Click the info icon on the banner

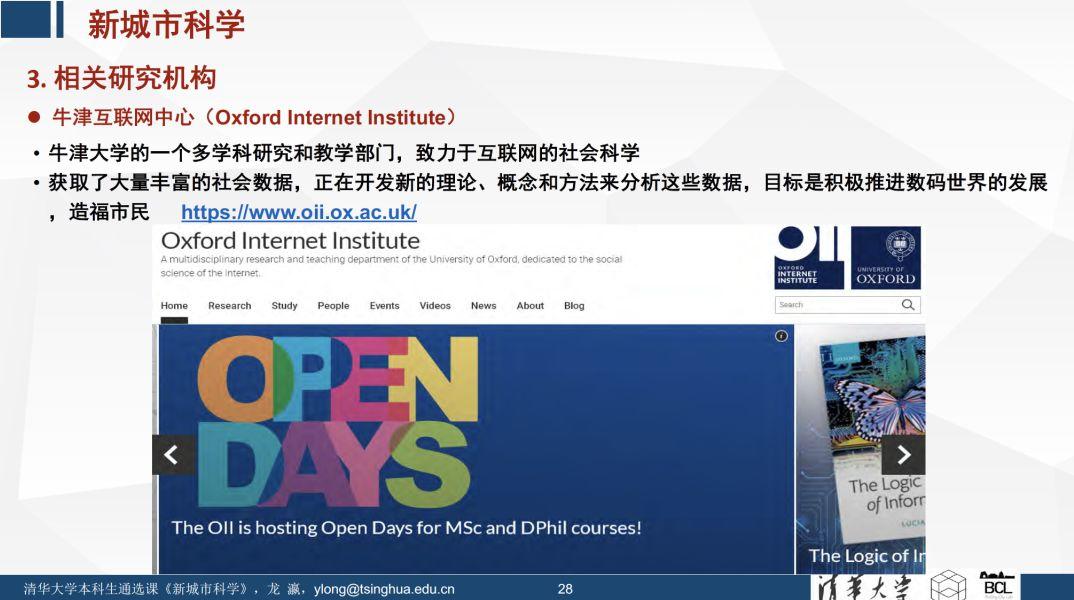coord(781,336)
